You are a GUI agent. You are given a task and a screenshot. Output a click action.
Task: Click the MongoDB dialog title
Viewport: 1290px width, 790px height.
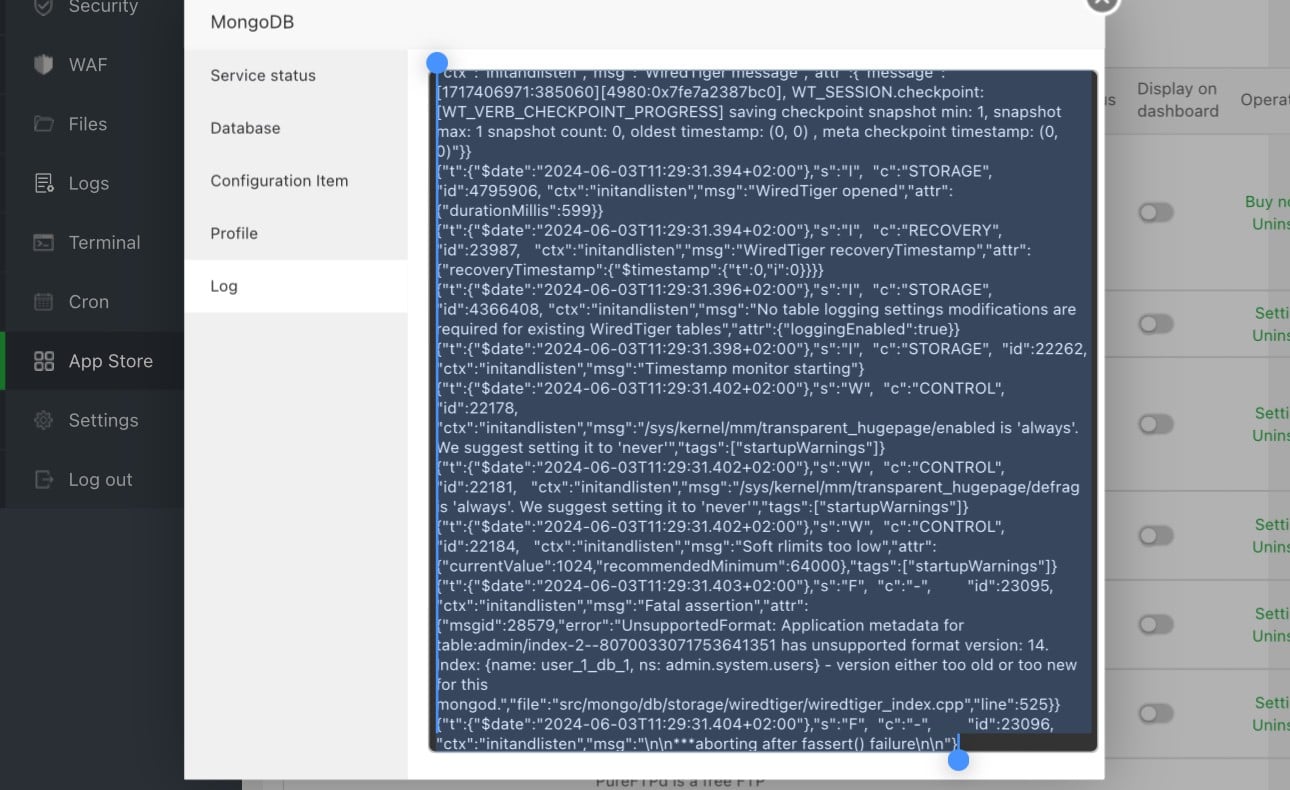(x=252, y=22)
